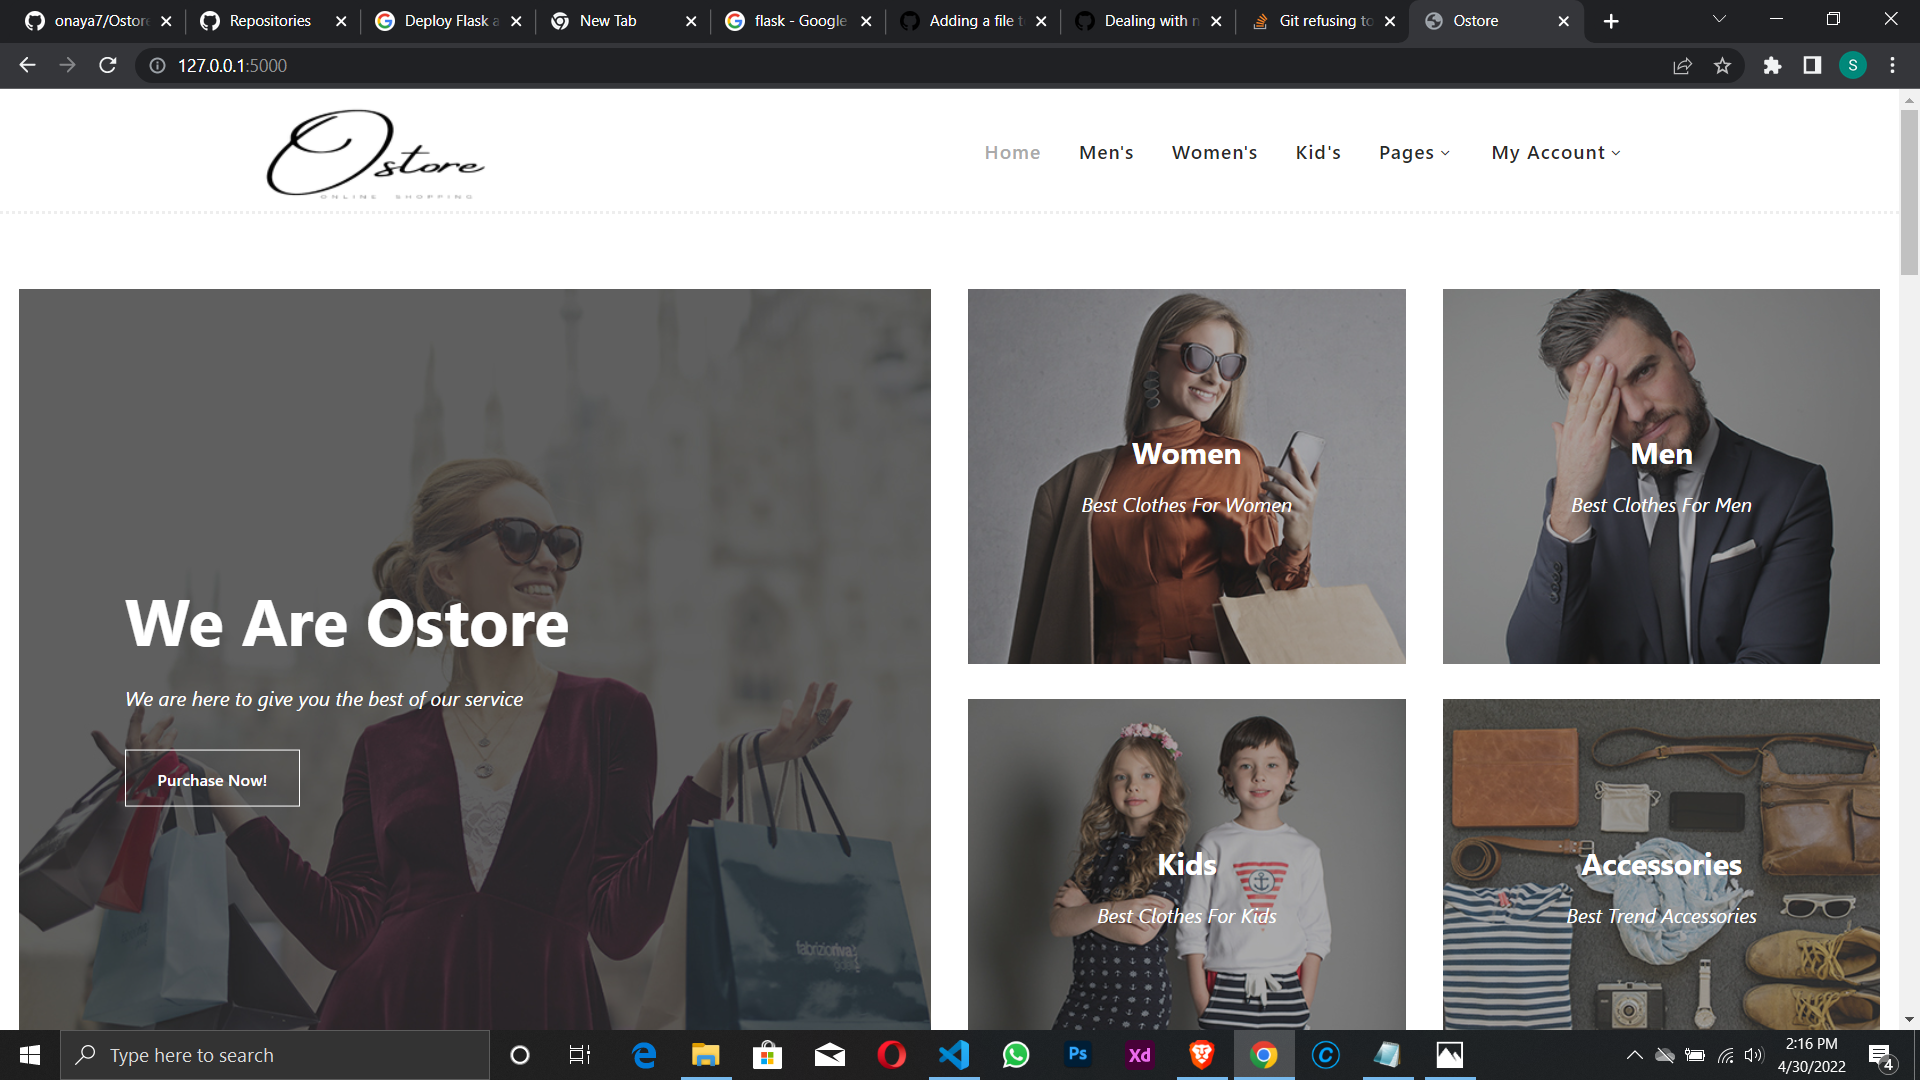
Task: Click the Home navigation link
Action: click(1012, 153)
